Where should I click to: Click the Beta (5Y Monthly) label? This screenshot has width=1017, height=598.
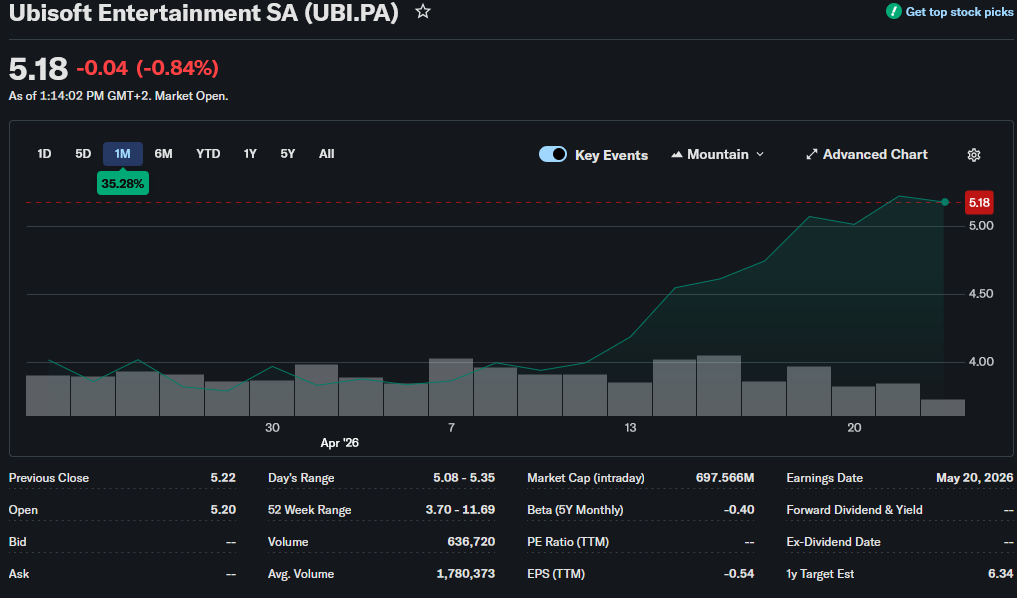point(575,510)
